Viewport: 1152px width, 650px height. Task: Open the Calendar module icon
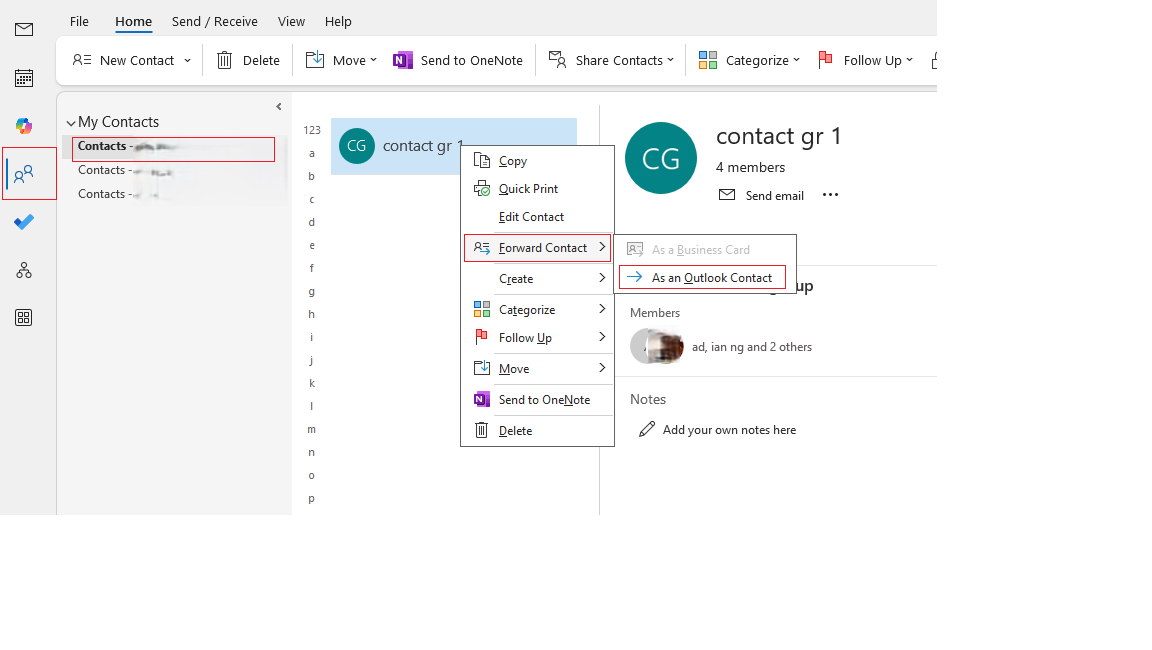click(24, 78)
